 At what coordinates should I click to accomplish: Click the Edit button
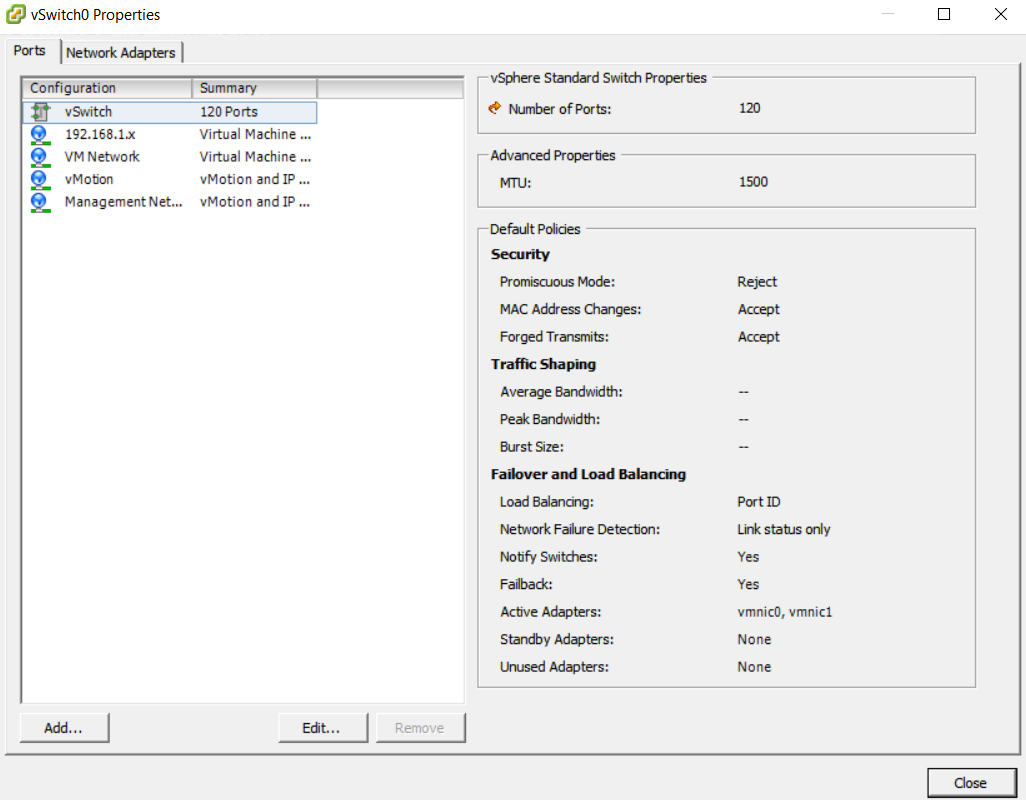[322, 728]
